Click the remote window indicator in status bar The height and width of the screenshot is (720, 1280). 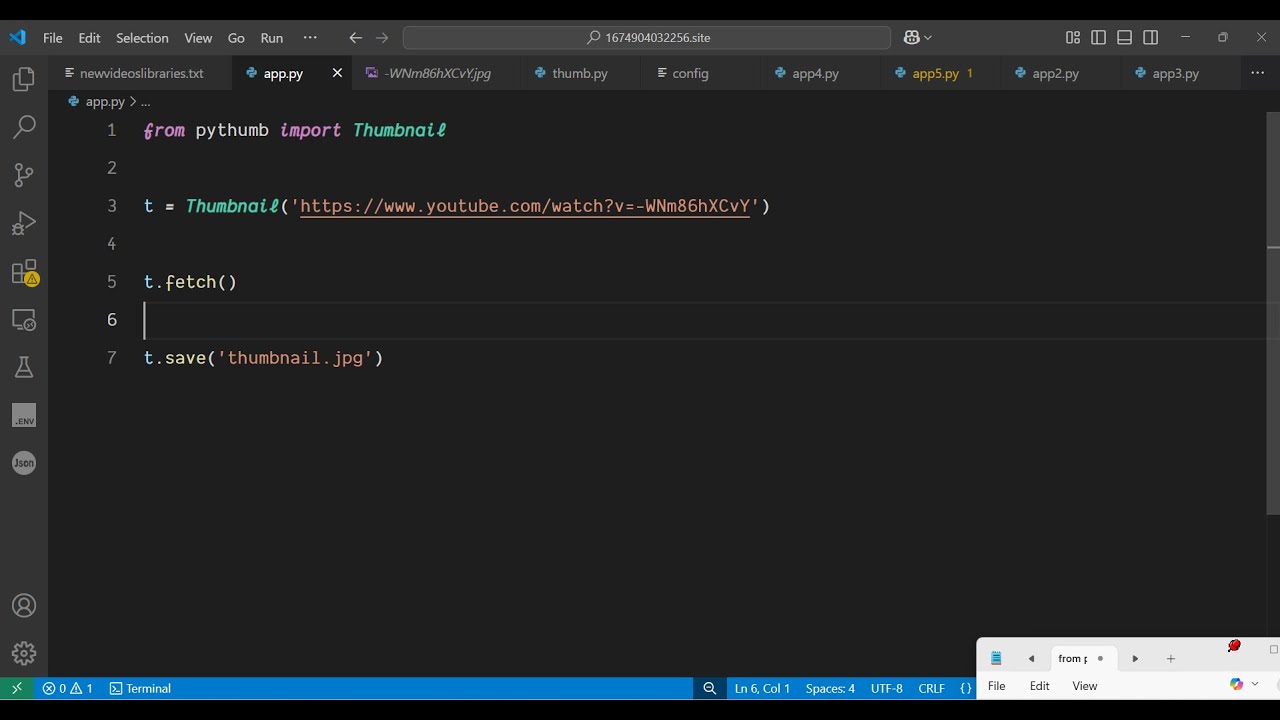(x=16, y=688)
